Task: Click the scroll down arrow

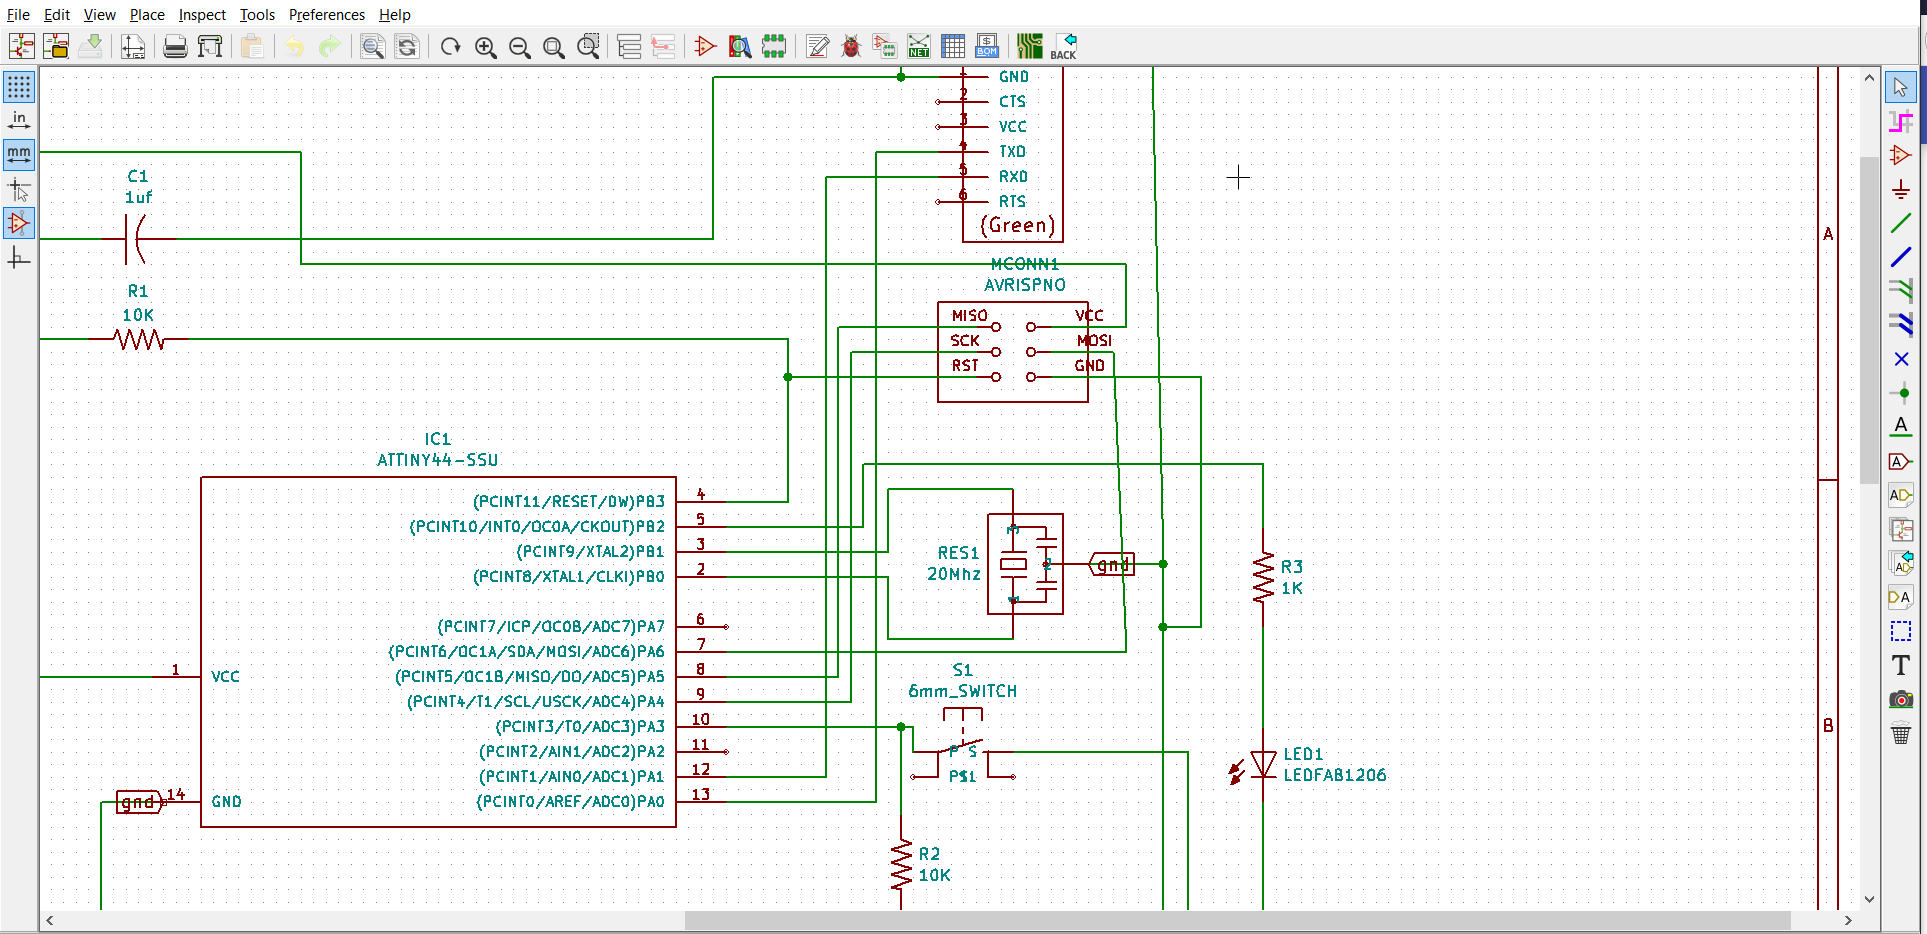Action: [1869, 899]
